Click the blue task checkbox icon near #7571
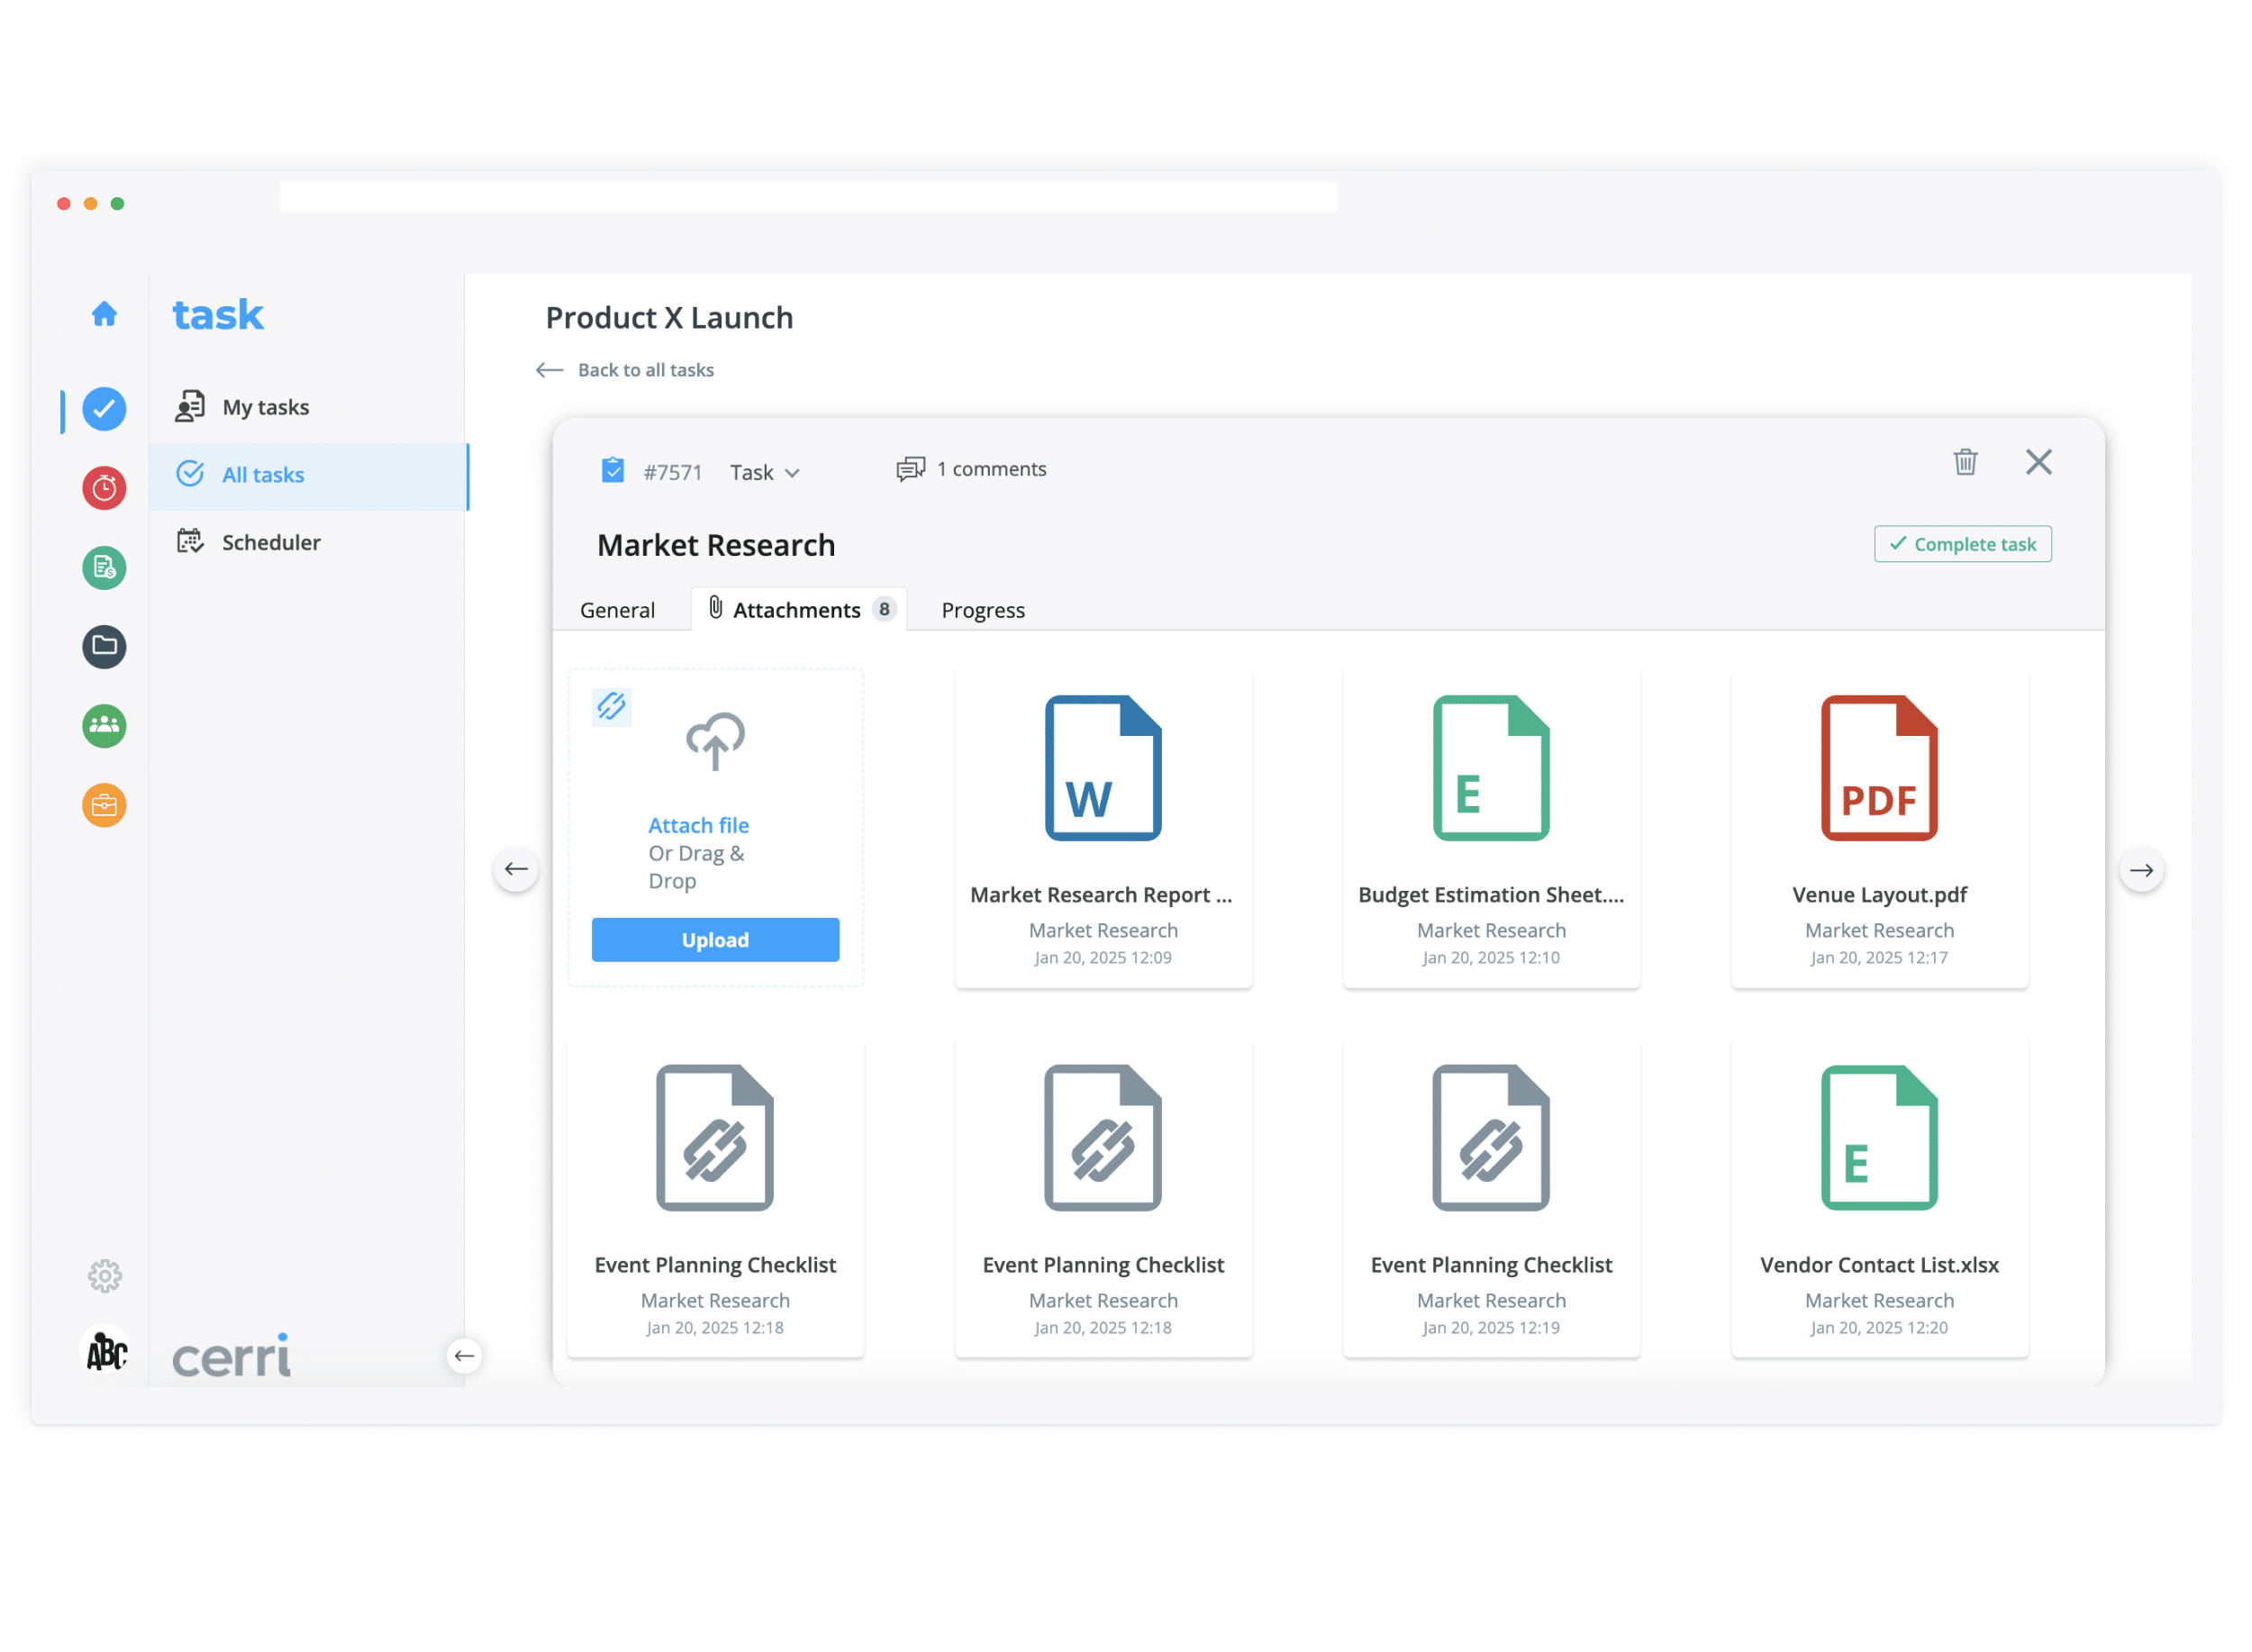 pos(613,470)
